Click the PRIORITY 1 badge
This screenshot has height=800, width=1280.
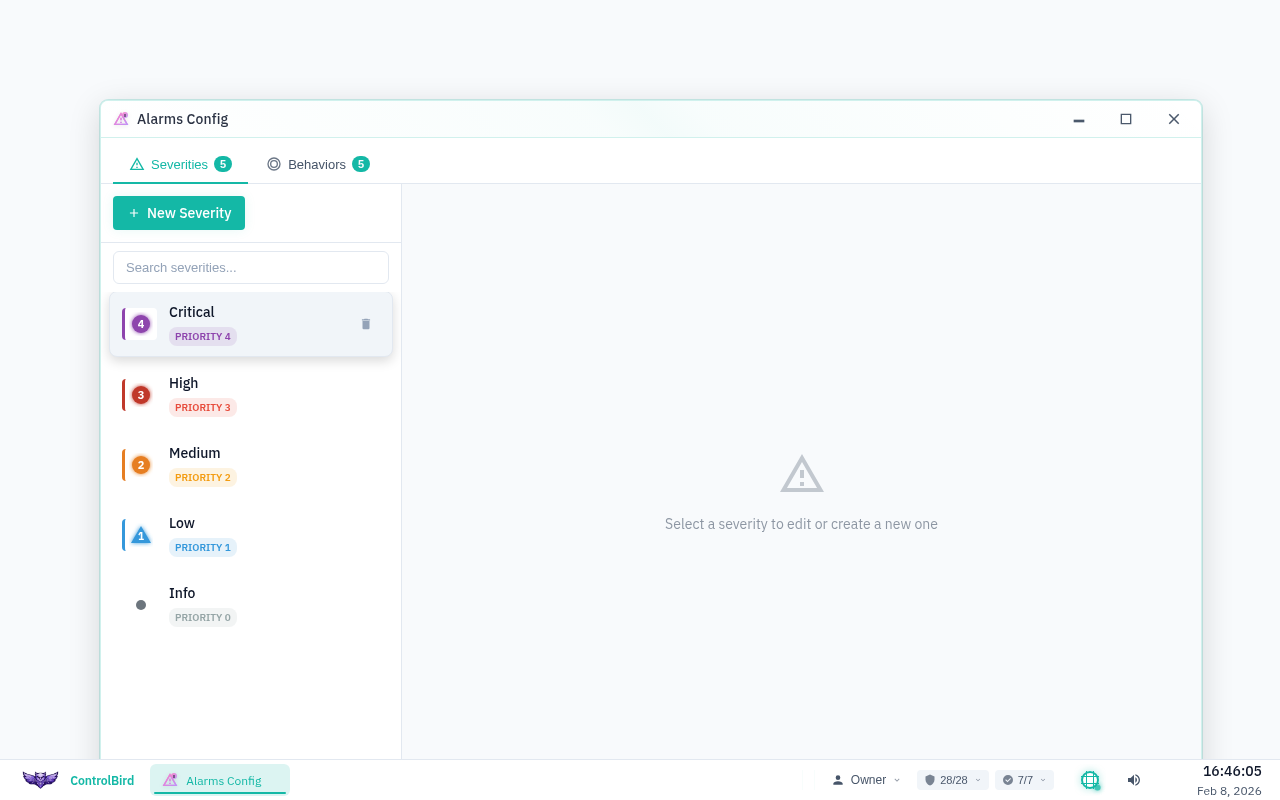point(203,548)
